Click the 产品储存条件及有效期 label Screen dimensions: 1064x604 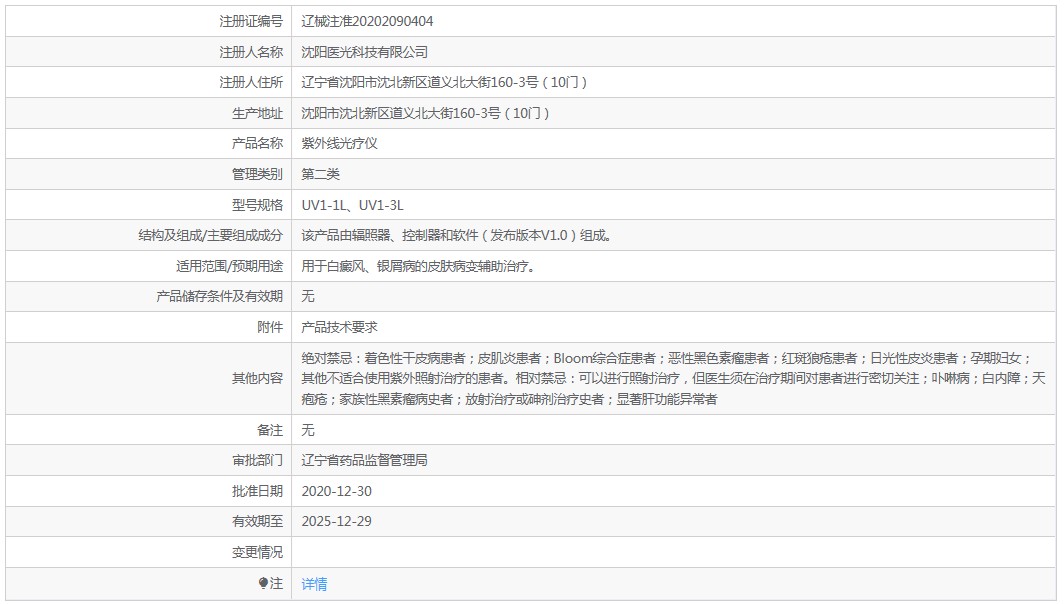coord(220,296)
